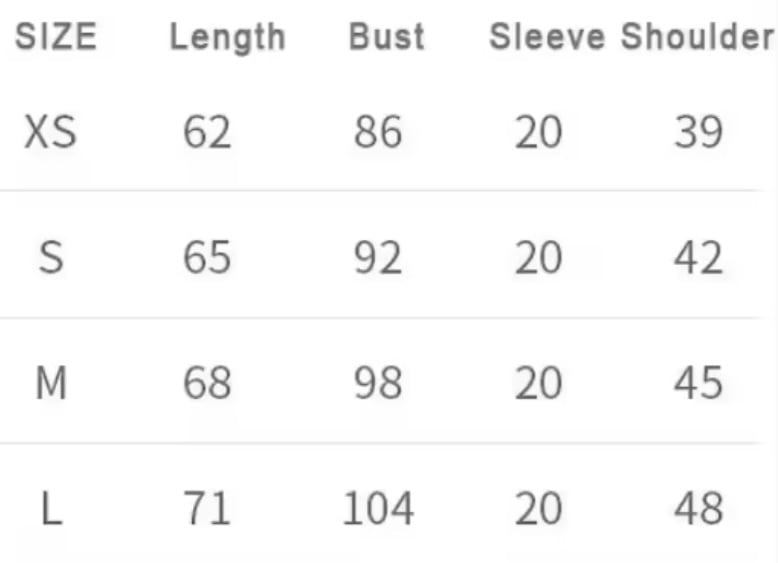
Task: Click the M bust value 98
Action: point(378,383)
